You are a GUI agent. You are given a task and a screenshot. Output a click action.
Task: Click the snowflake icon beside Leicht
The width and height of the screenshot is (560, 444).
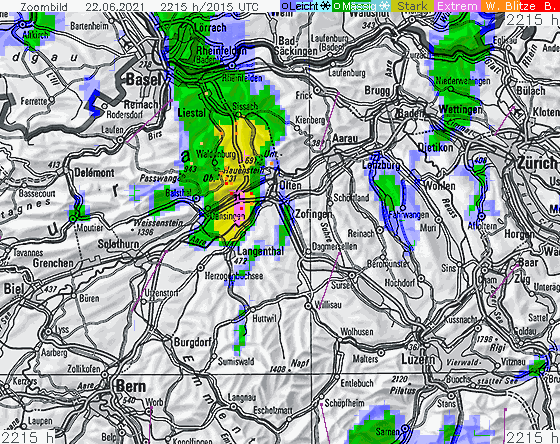point(325,6)
